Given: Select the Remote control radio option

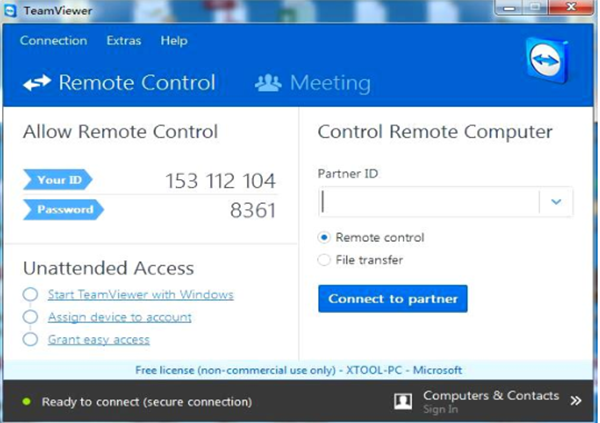Looking at the screenshot, I should [x=324, y=238].
